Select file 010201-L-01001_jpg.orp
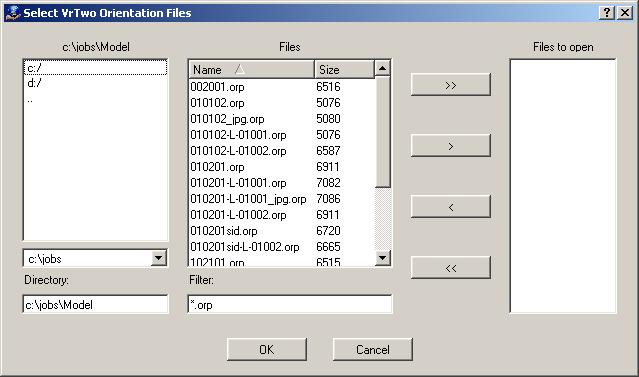The image size is (639, 377). (248, 199)
